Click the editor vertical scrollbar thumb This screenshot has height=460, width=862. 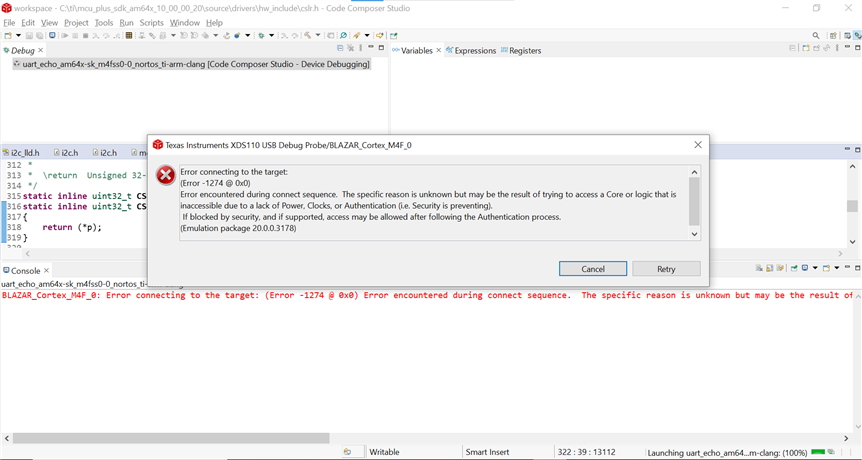click(852, 206)
